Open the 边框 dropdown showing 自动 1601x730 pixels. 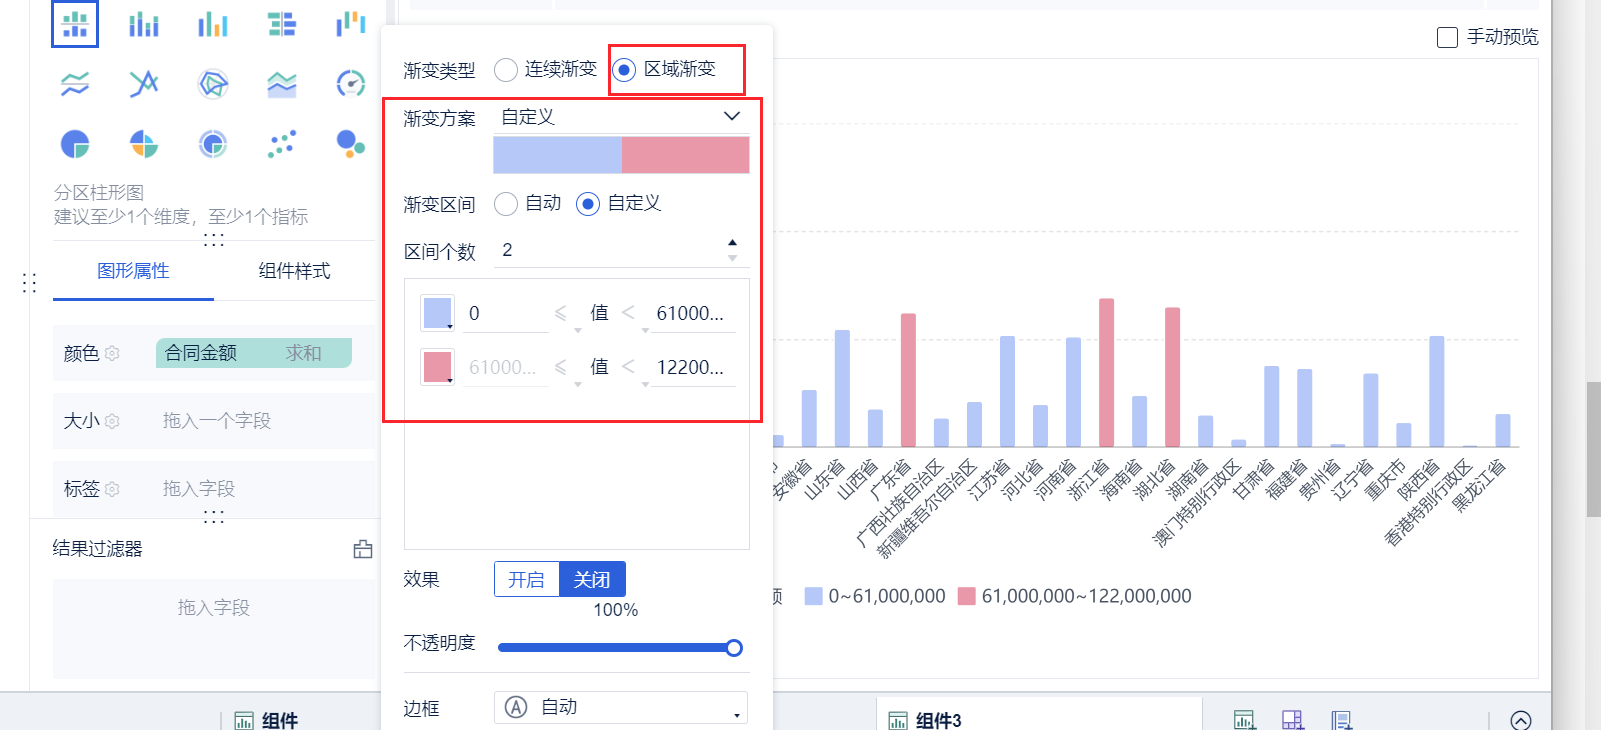pos(621,707)
